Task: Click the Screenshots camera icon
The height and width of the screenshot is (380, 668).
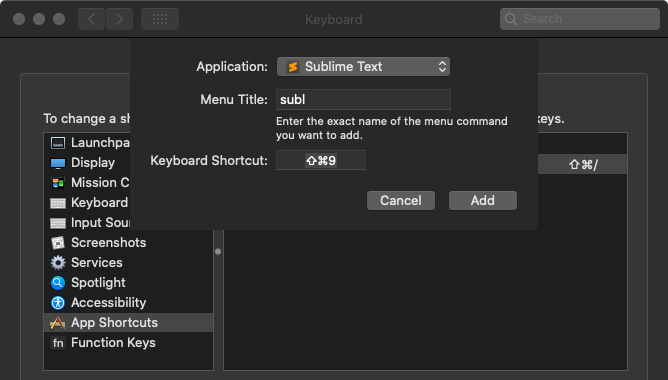Action: (58, 243)
